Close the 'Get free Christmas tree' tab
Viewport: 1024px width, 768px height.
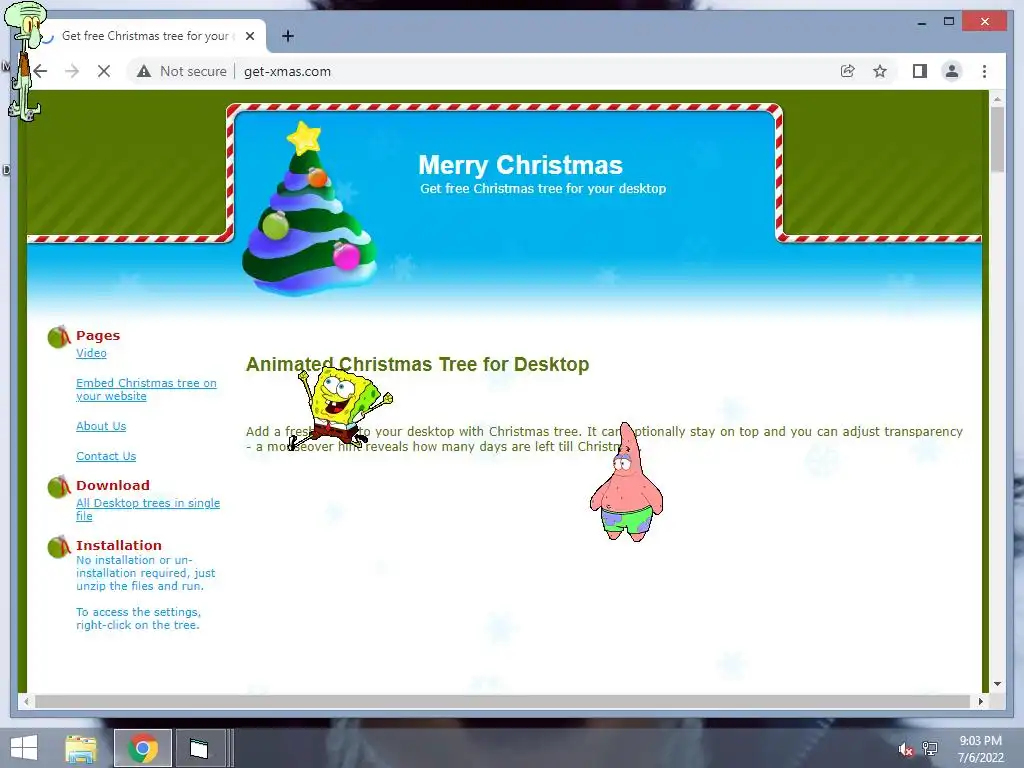click(249, 36)
